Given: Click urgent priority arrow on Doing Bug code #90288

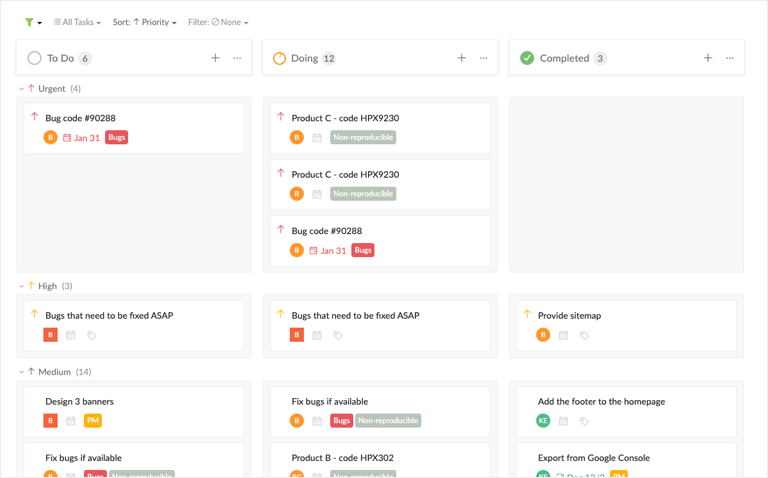Looking at the screenshot, I should point(281,229).
